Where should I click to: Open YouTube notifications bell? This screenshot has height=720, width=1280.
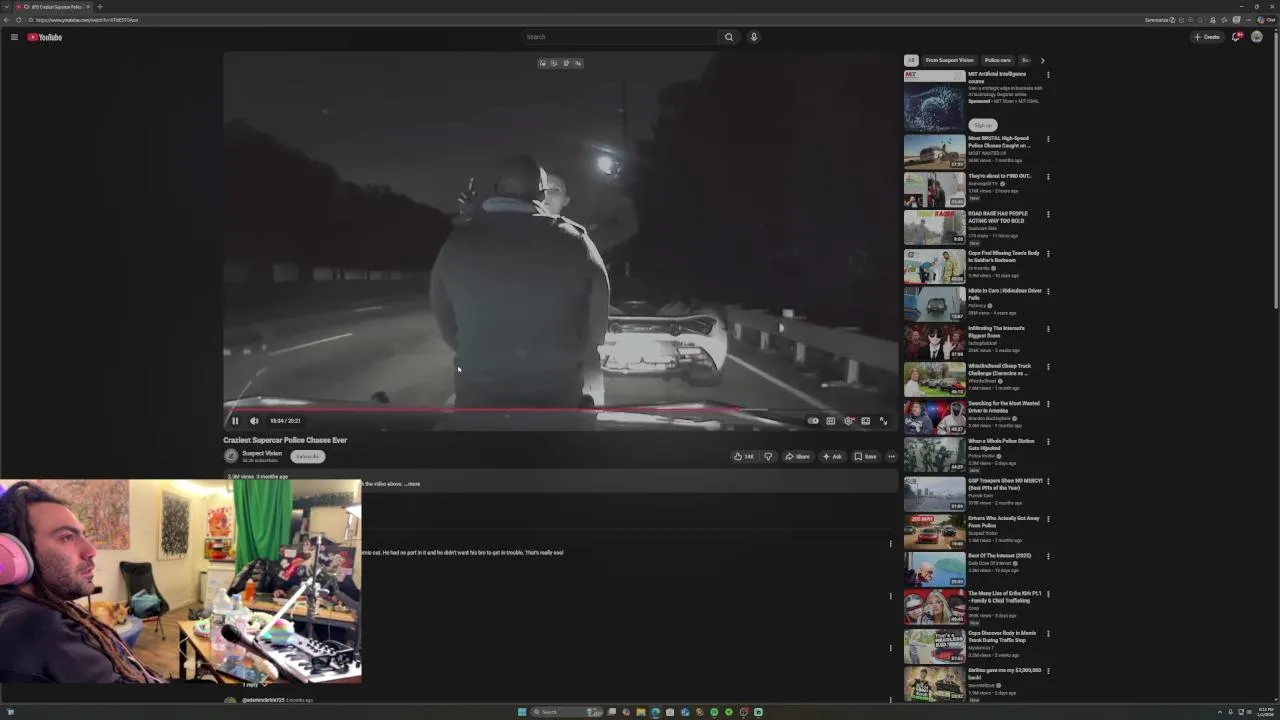1236,37
